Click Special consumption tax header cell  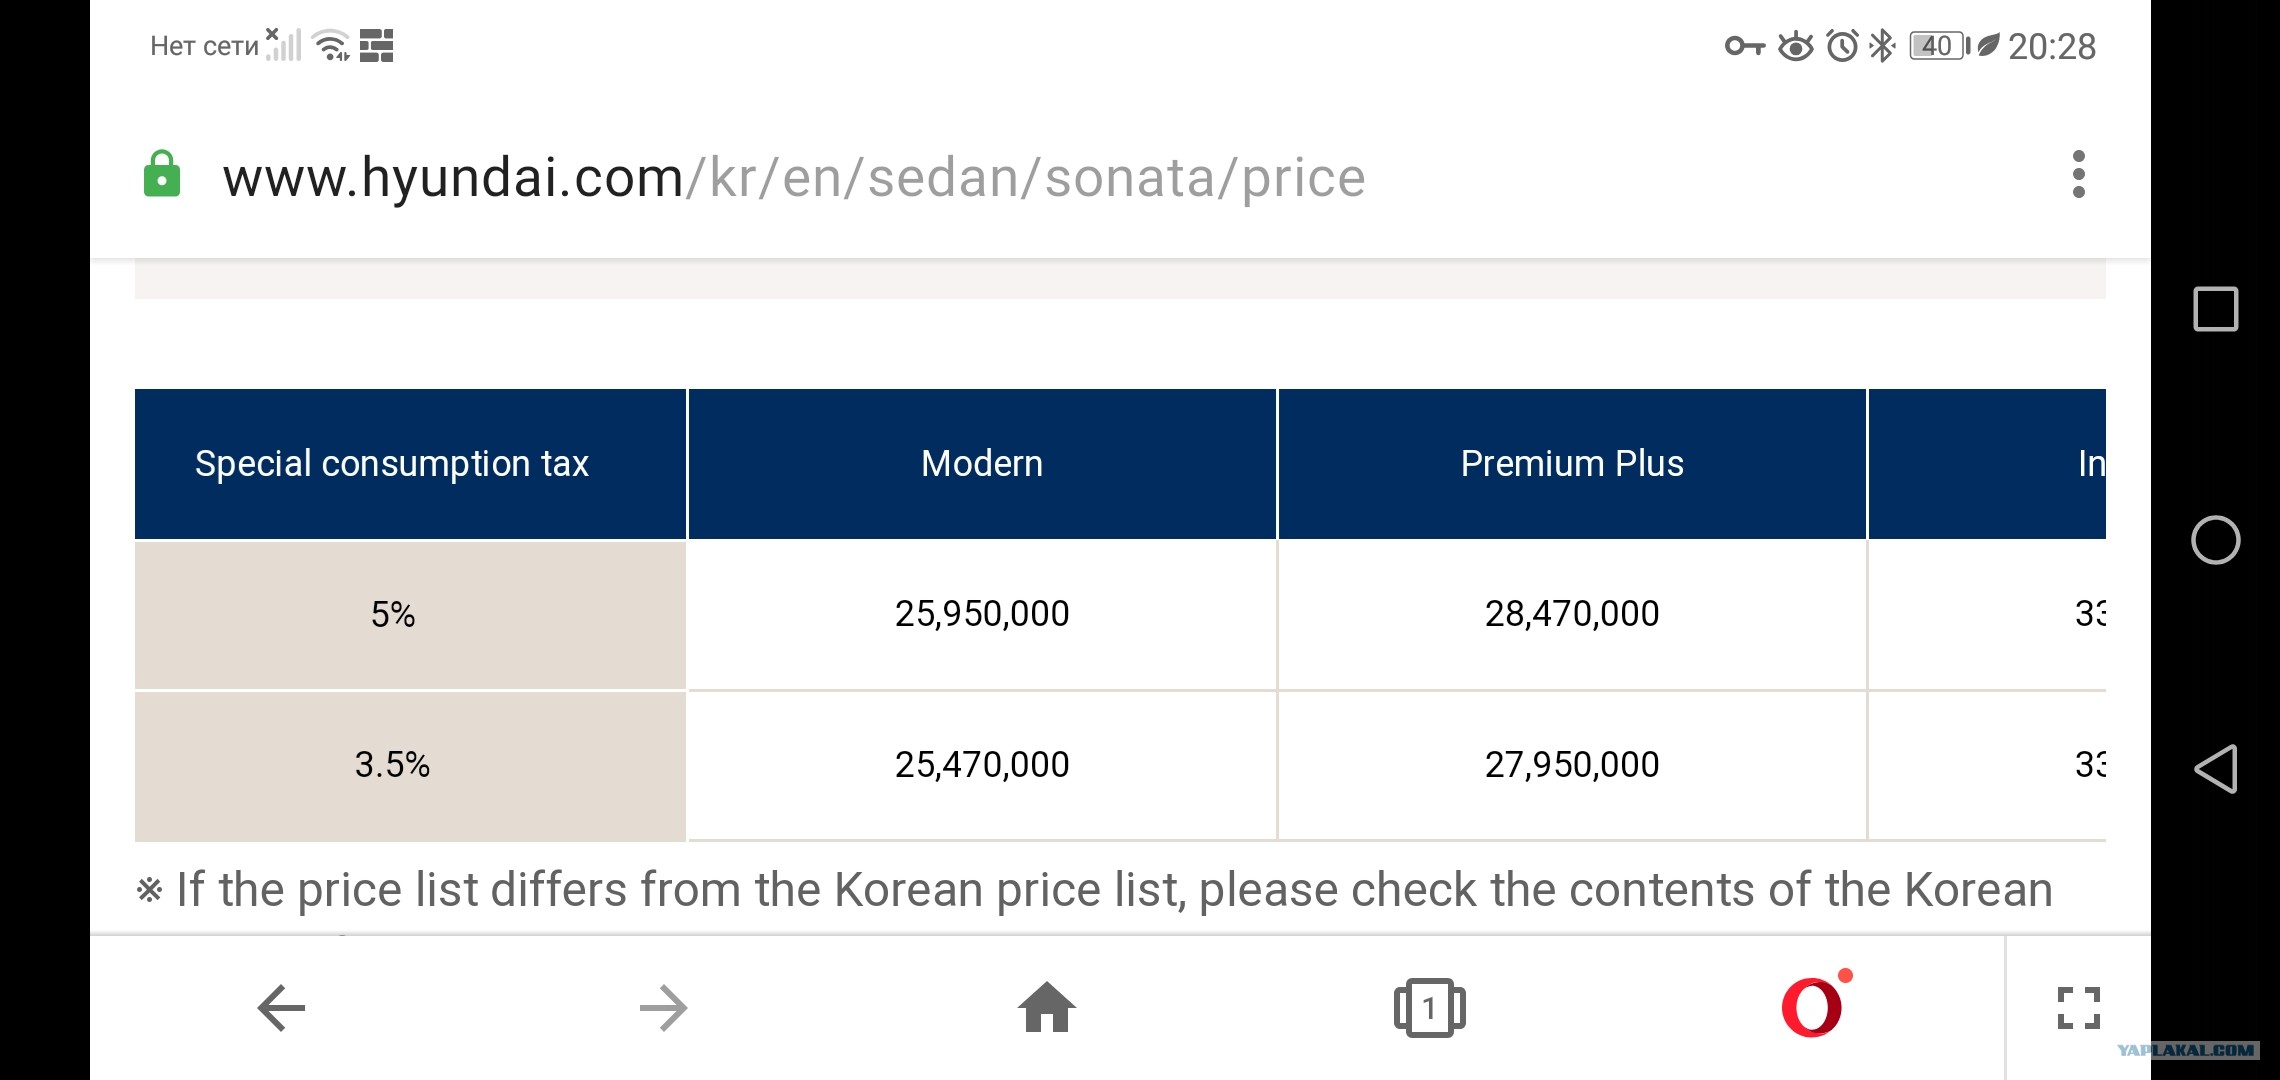pos(392,464)
